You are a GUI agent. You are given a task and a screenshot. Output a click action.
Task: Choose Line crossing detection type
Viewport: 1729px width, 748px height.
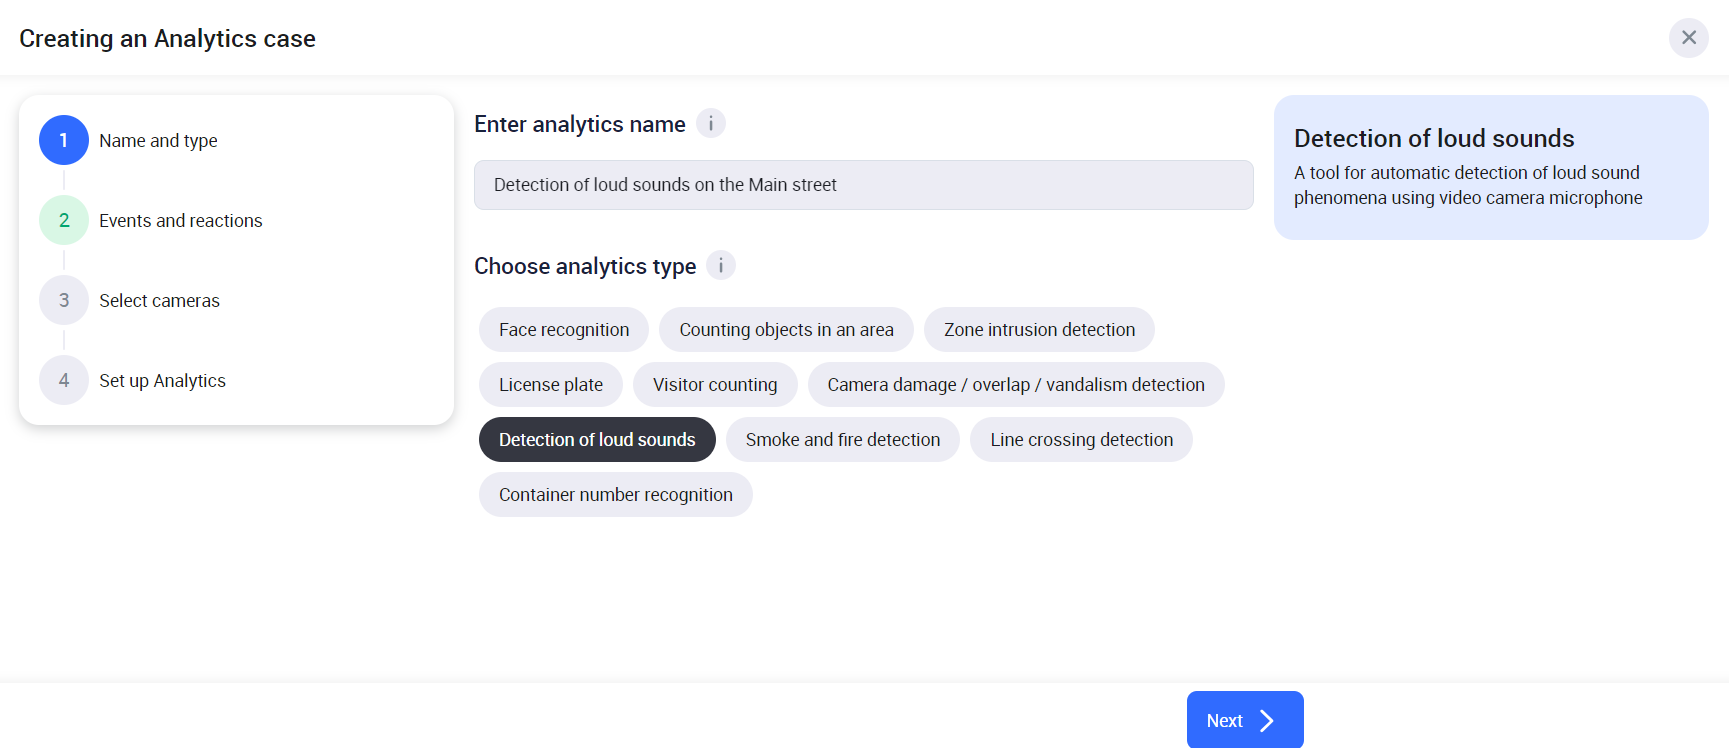point(1081,440)
